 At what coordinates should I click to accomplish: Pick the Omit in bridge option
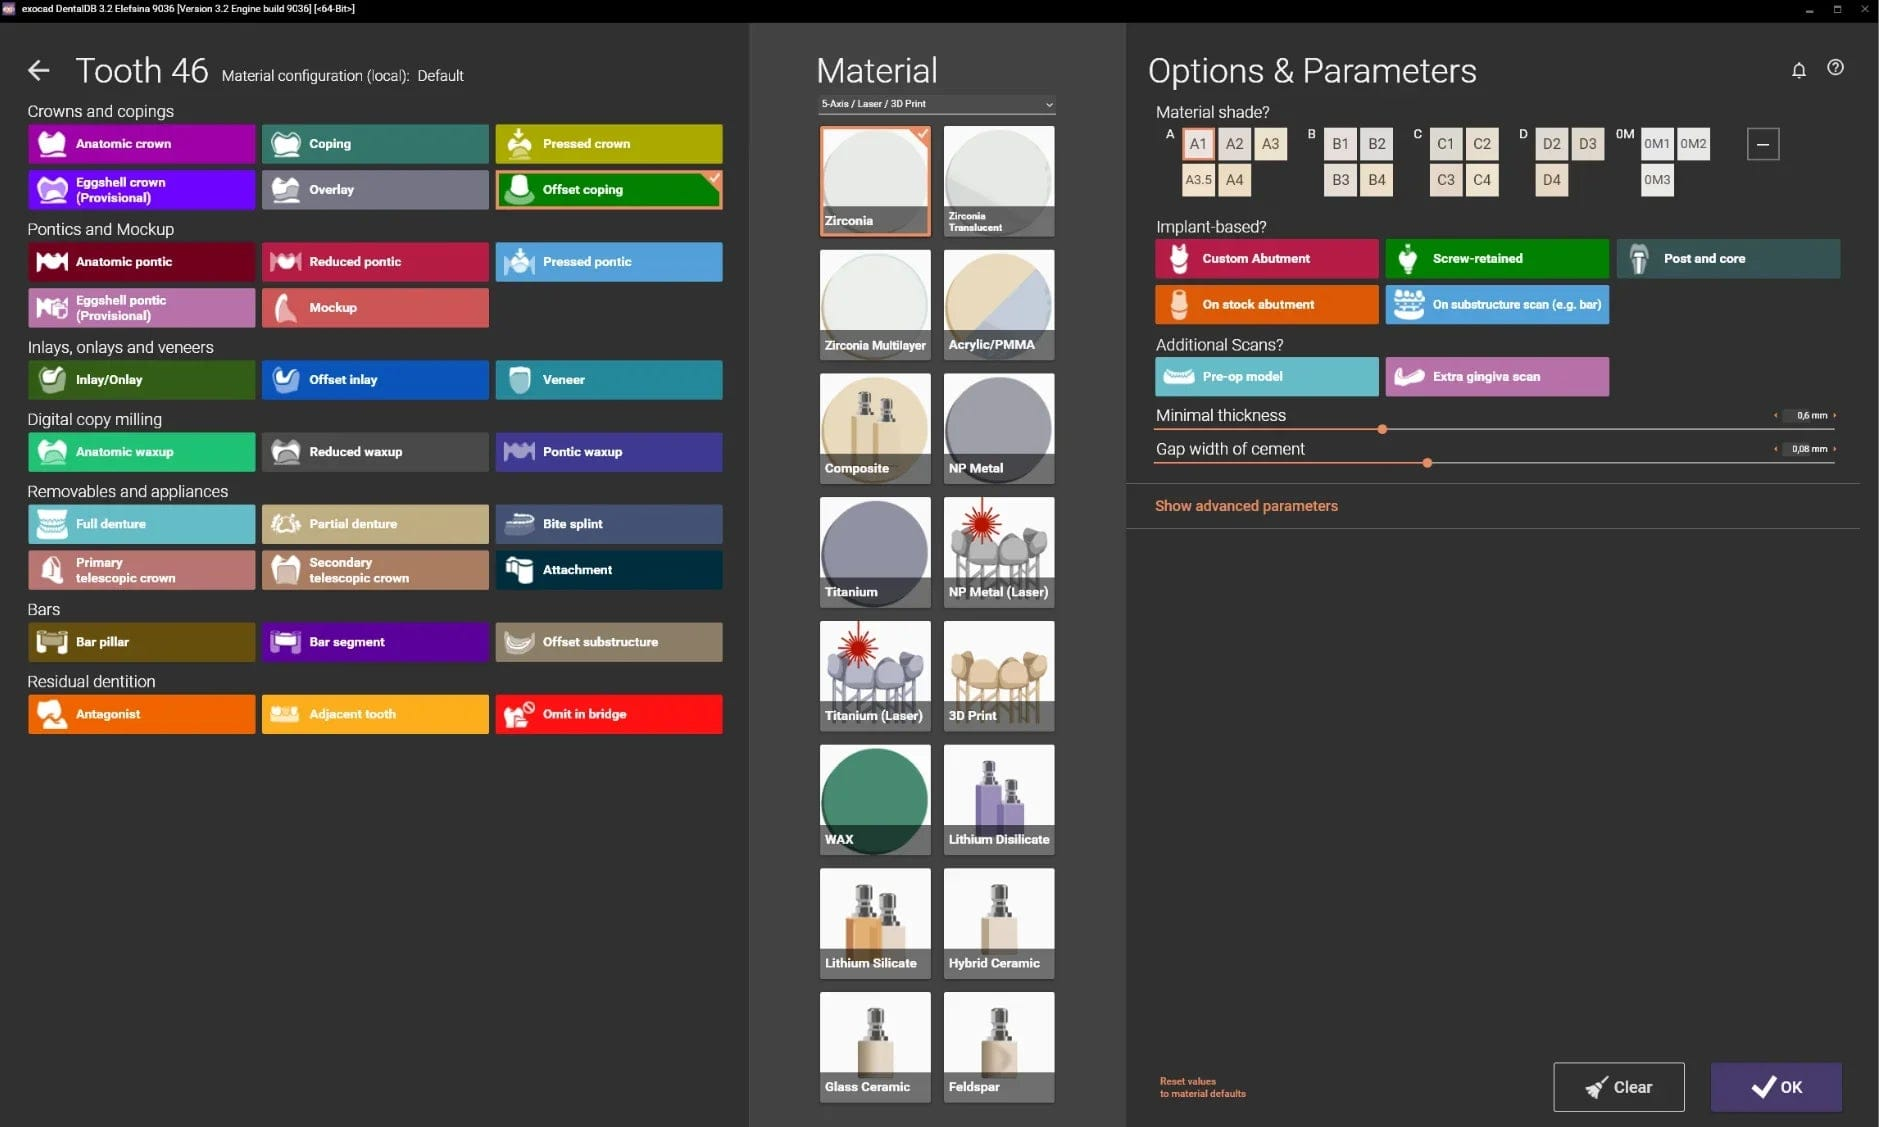click(608, 714)
